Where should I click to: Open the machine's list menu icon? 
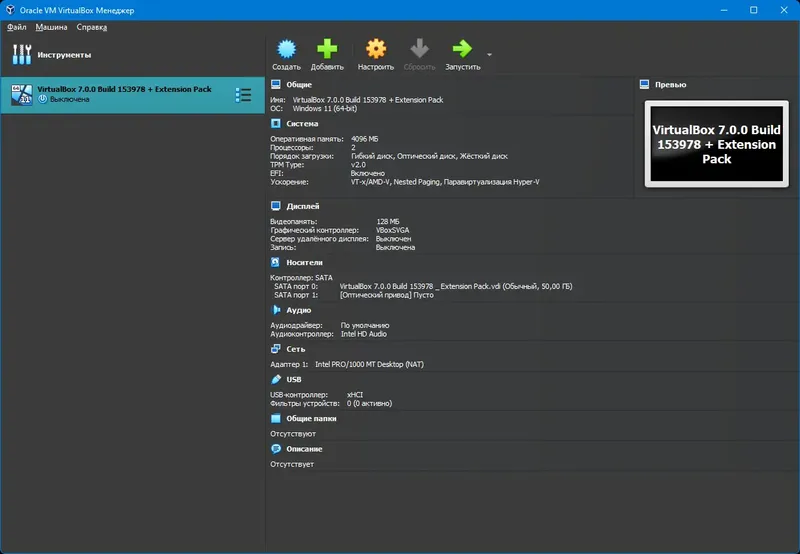pos(243,95)
